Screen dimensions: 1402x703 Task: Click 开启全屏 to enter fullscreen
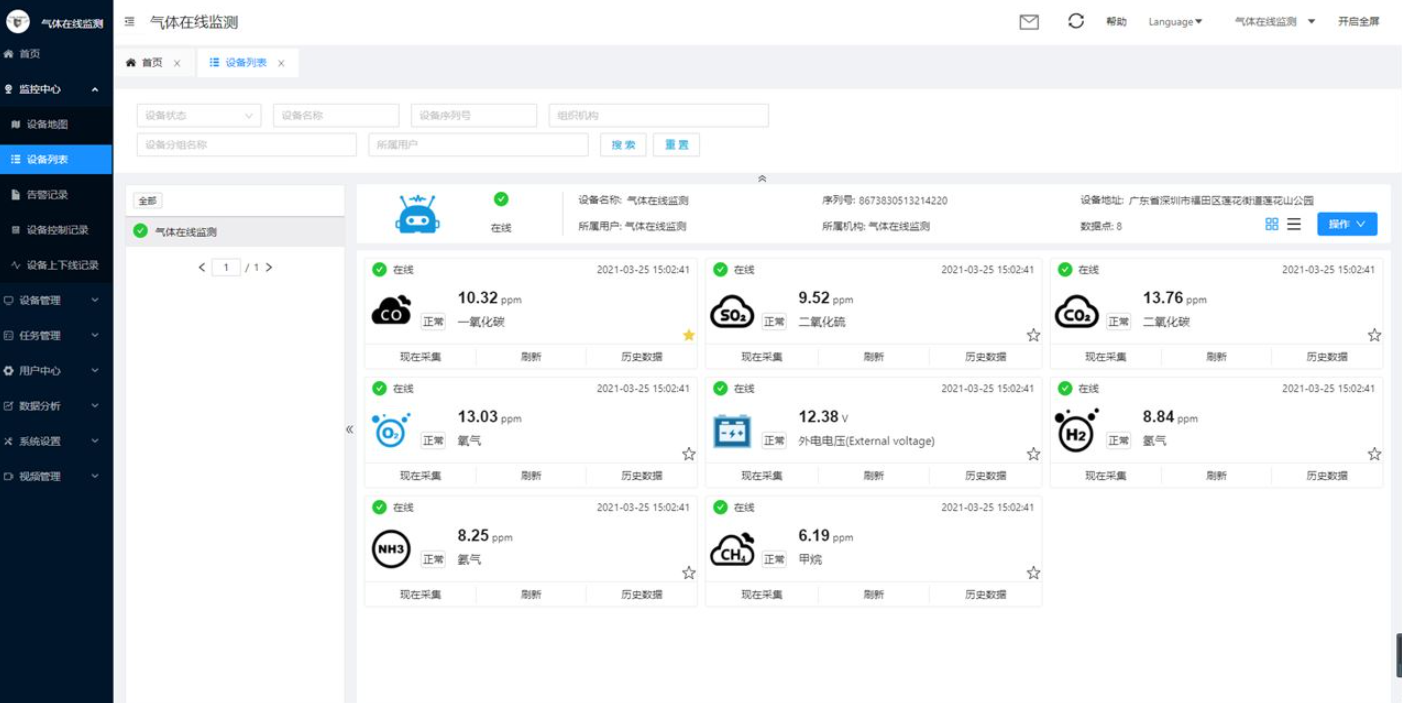click(x=1358, y=21)
